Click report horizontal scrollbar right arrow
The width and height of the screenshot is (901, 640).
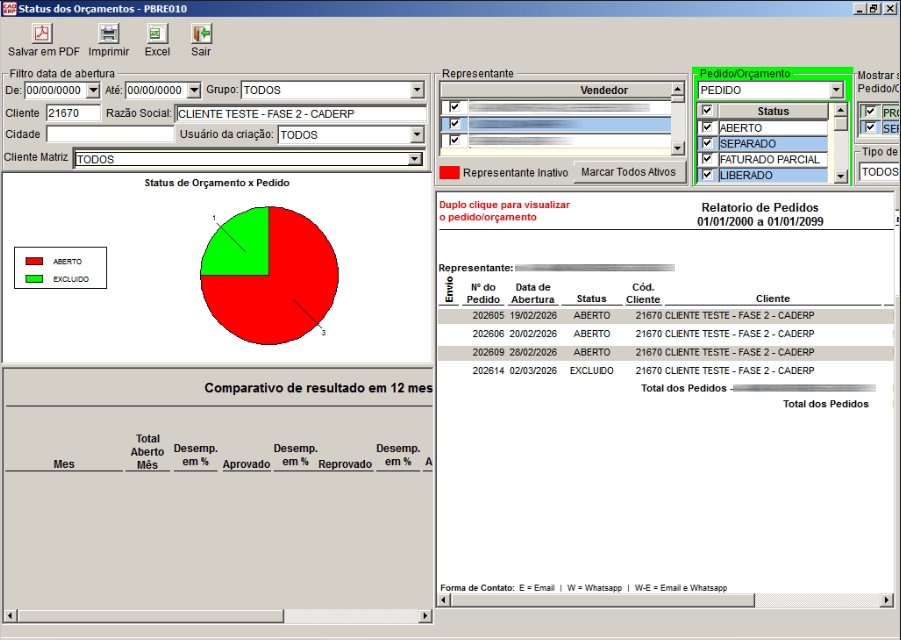[x=887, y=600]
